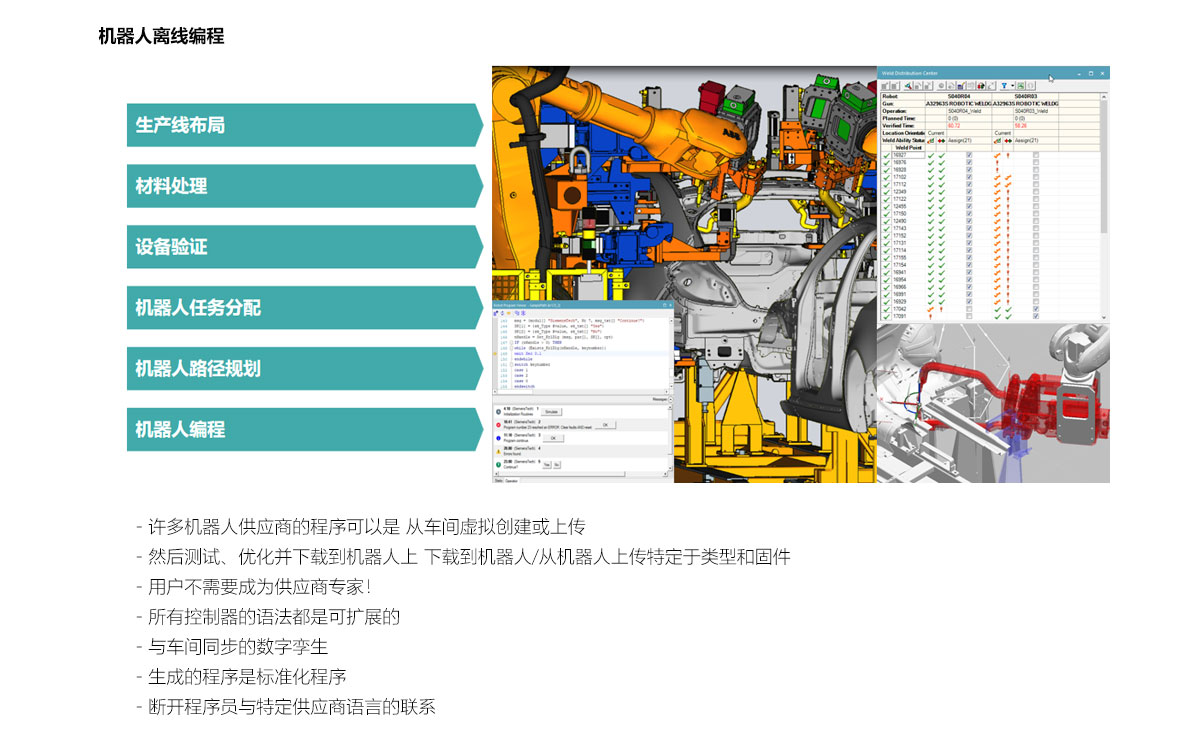Click the red error icon beside message 2
This screenshot has width=1200, height=746.
click(499, 425)
